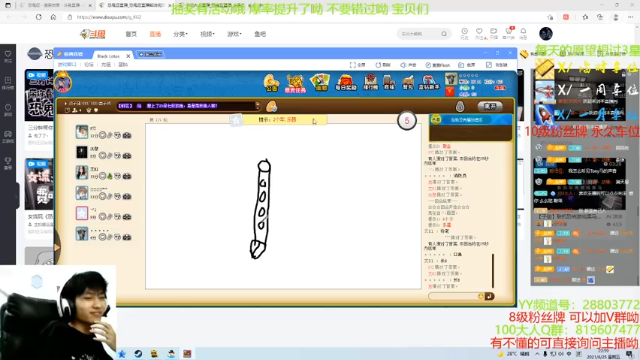
Task: Close the Black Lotus tab
Action: tap(128, 56)
